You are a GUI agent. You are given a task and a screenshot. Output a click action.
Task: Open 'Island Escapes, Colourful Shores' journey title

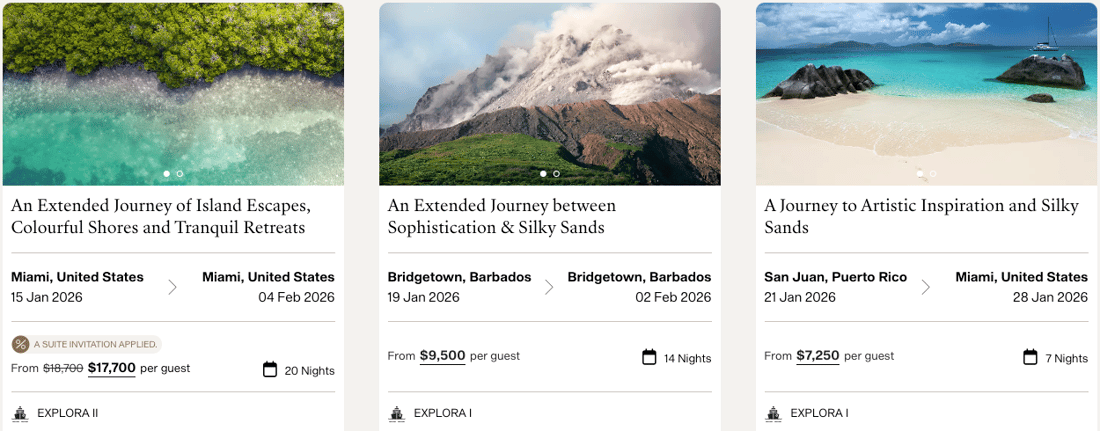pos(161,216)
